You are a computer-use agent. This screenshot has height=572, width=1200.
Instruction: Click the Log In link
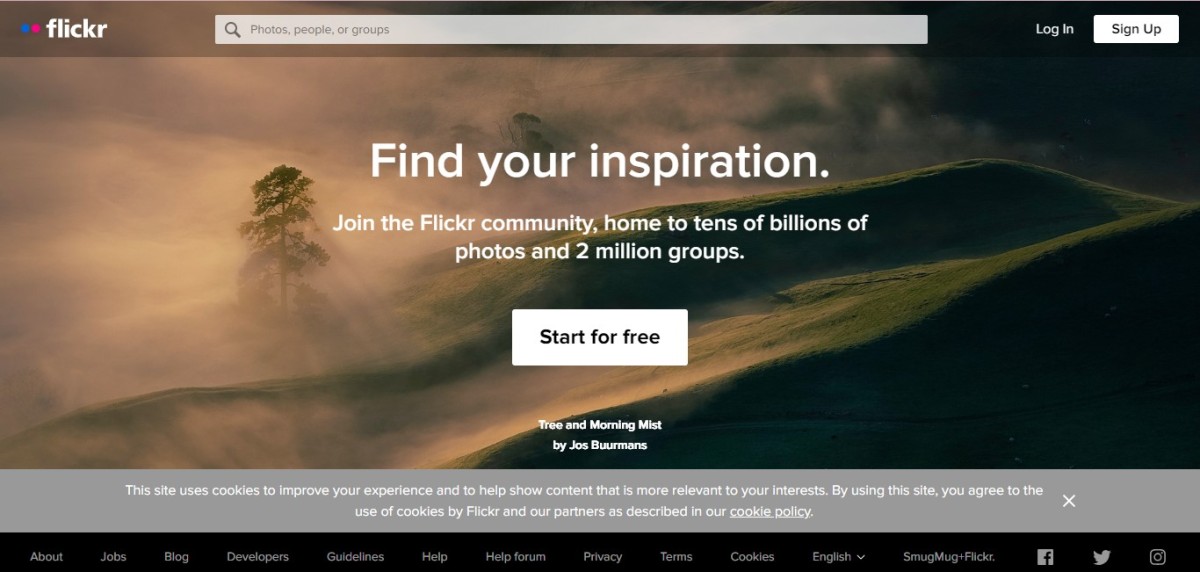tap(1054, 29)
